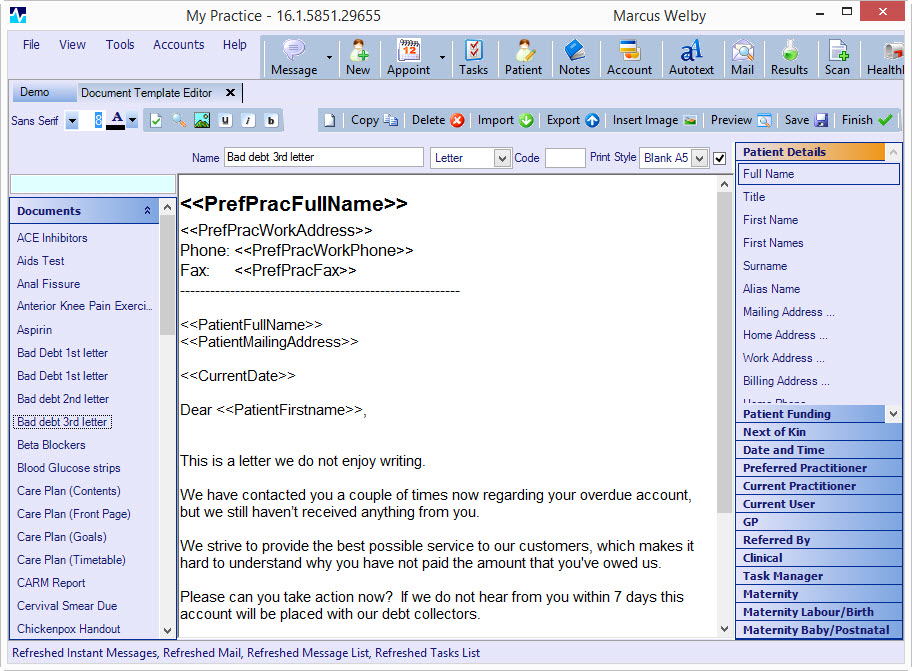Open Results from the toolbar
The width and height of the screenshot is (912, 671).
point(789,57)
